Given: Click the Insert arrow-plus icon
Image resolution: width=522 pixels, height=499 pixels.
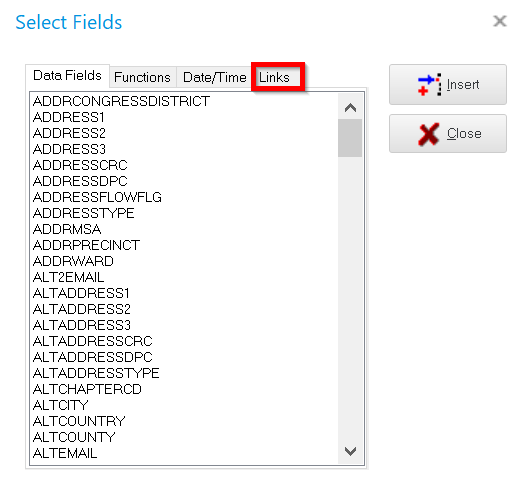Looking at the screenshot, I should 429,85.
